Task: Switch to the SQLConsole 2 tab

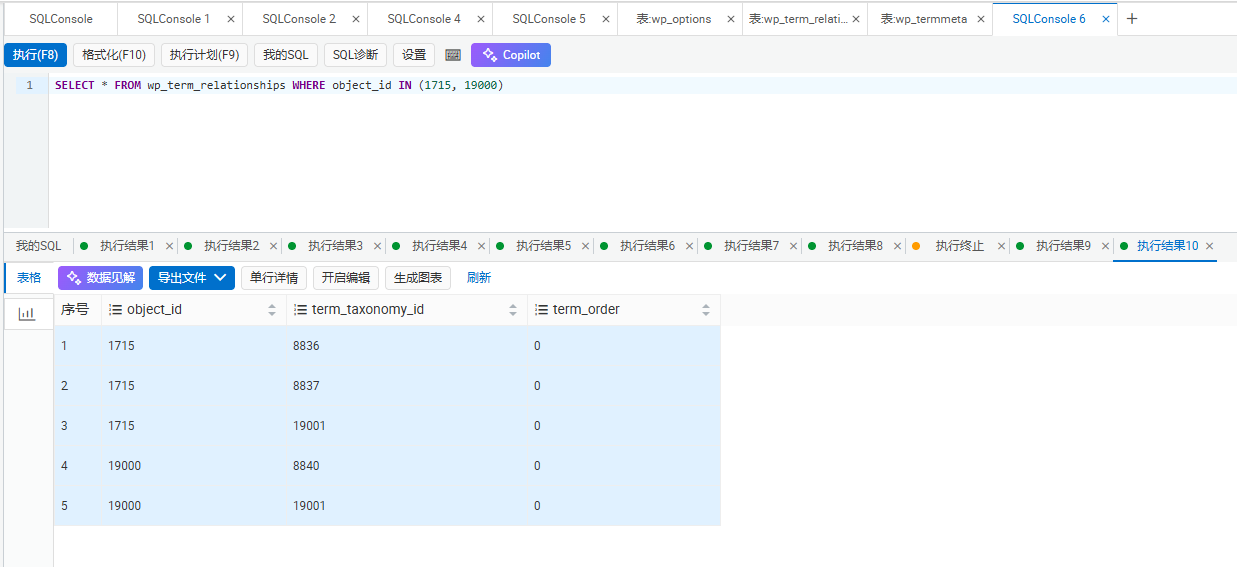Action: (x=299, y=19)
